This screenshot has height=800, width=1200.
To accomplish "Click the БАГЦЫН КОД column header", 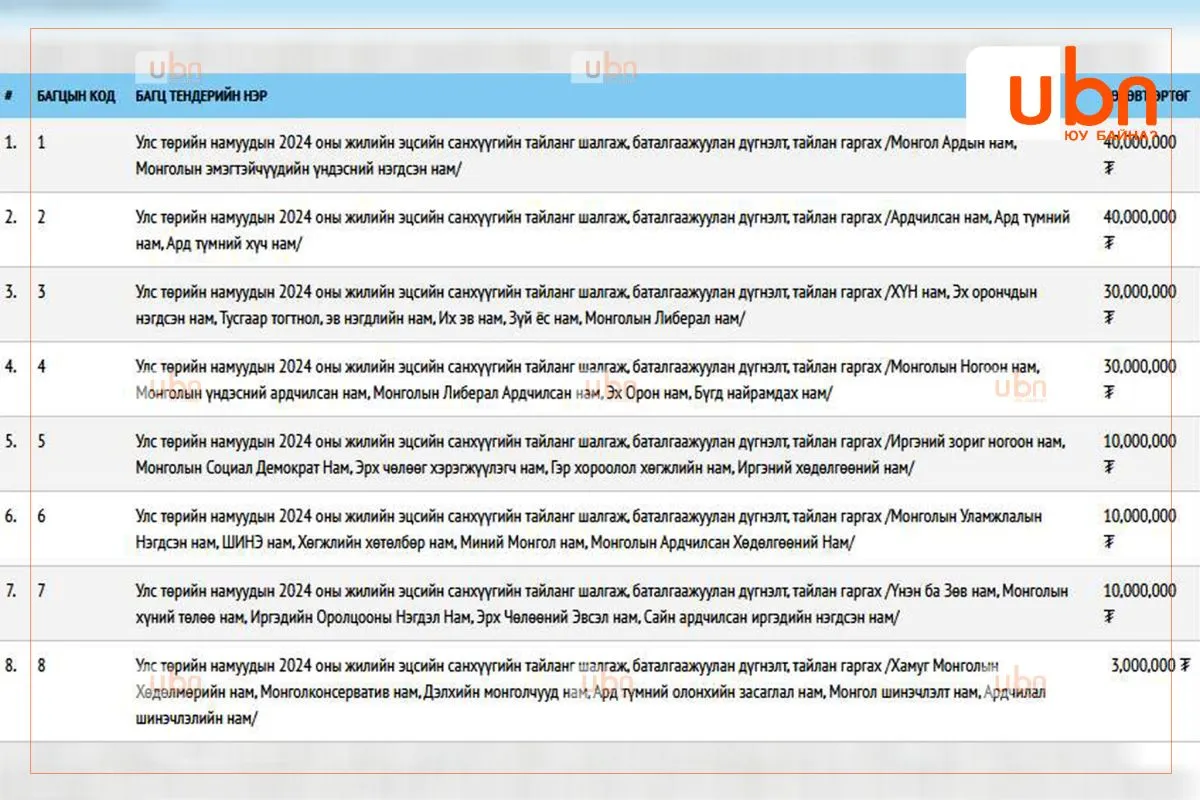I will (x=76, y=96).
